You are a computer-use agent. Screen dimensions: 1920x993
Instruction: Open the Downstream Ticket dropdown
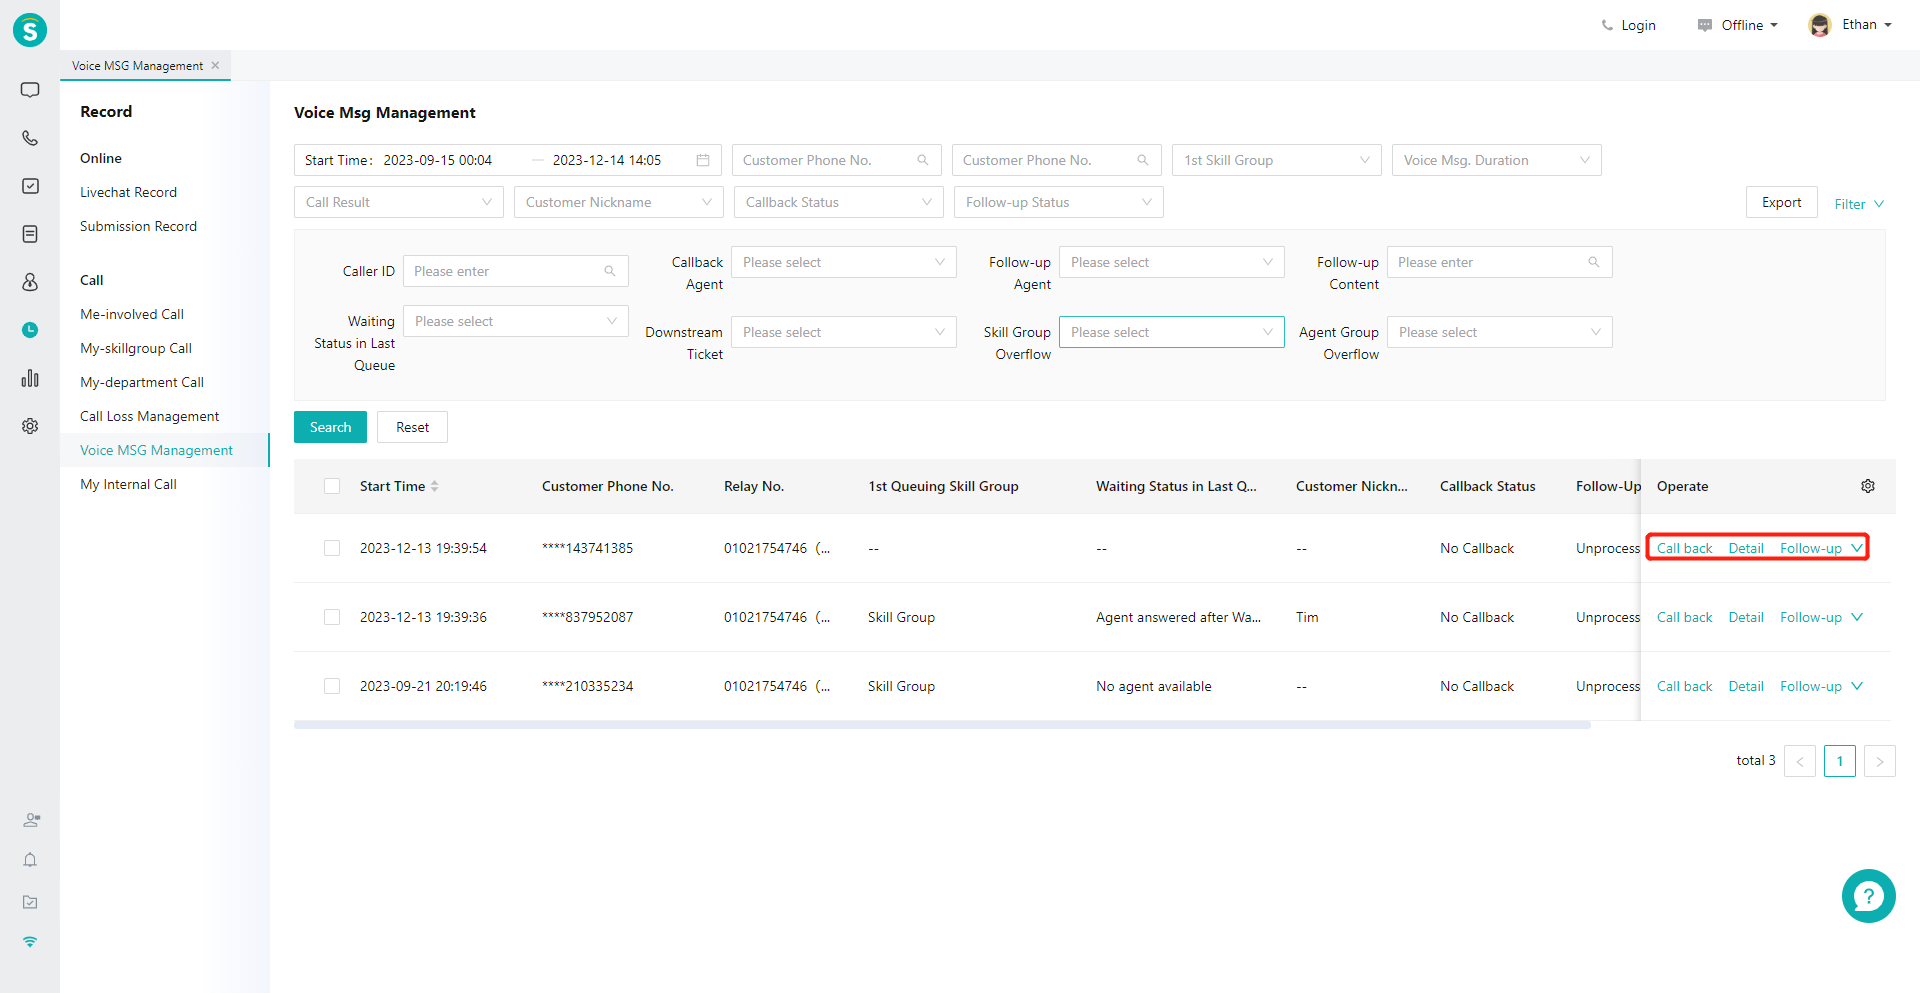click(x=844, y=332)
